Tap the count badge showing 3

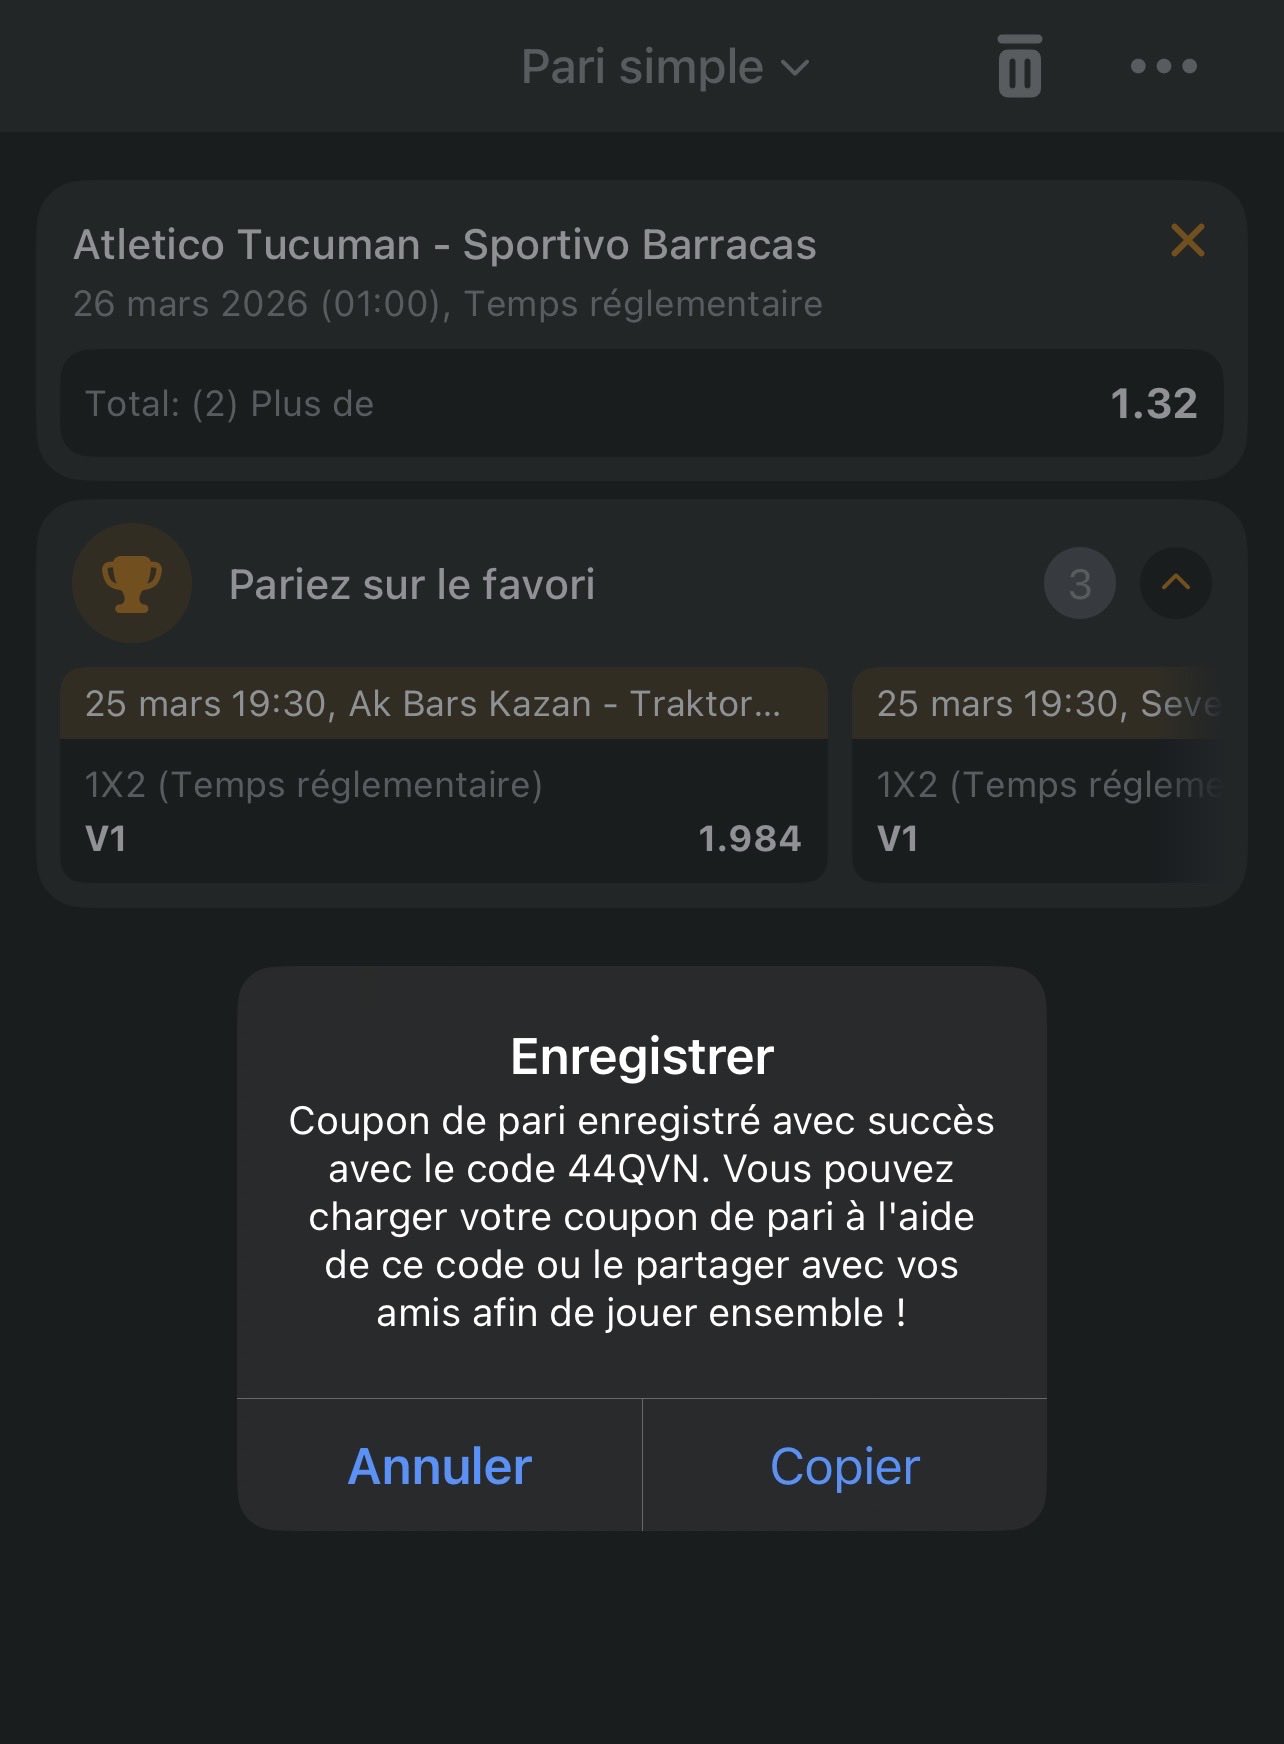pos(1079,584)
